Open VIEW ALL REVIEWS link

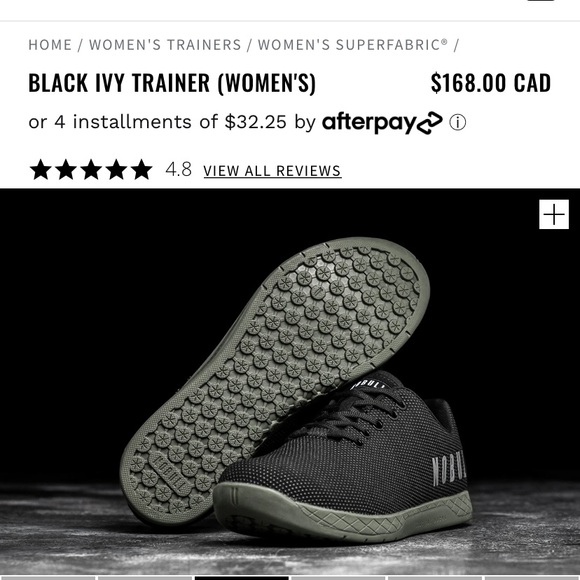272,171
